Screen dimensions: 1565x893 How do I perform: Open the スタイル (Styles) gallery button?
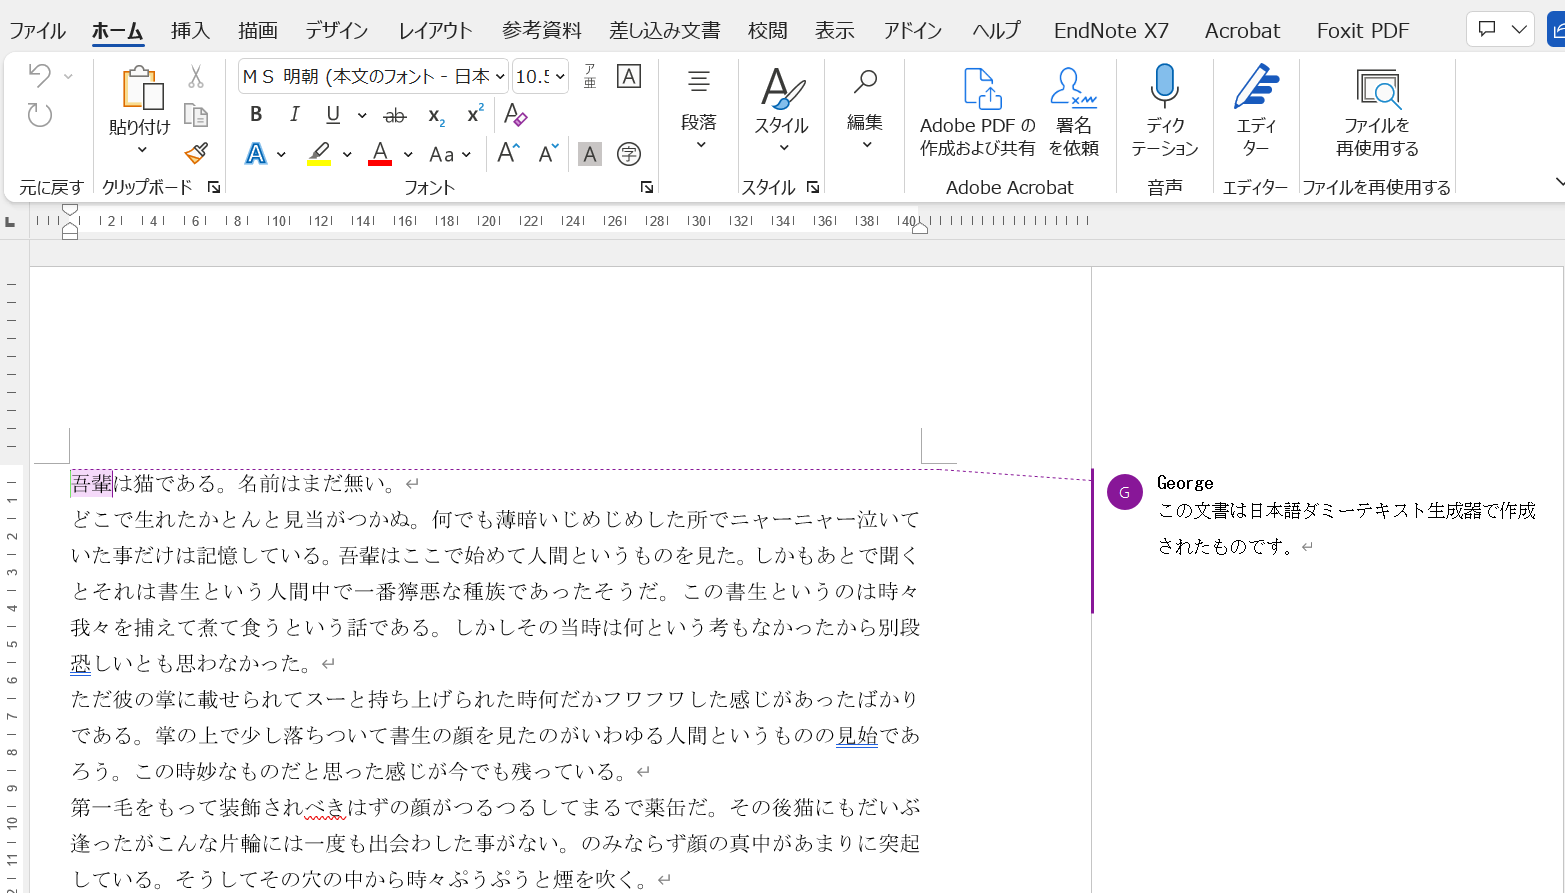pyautogui.click(x=781, y=110)
